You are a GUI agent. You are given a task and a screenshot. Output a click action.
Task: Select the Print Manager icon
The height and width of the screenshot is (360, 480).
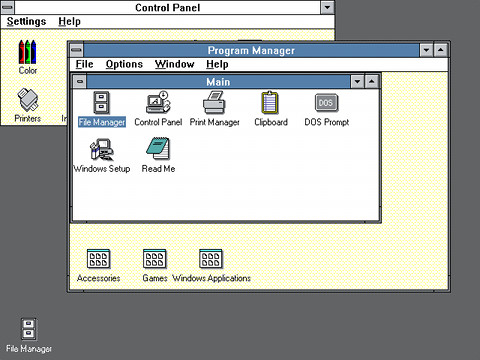(x=214, y=103)
